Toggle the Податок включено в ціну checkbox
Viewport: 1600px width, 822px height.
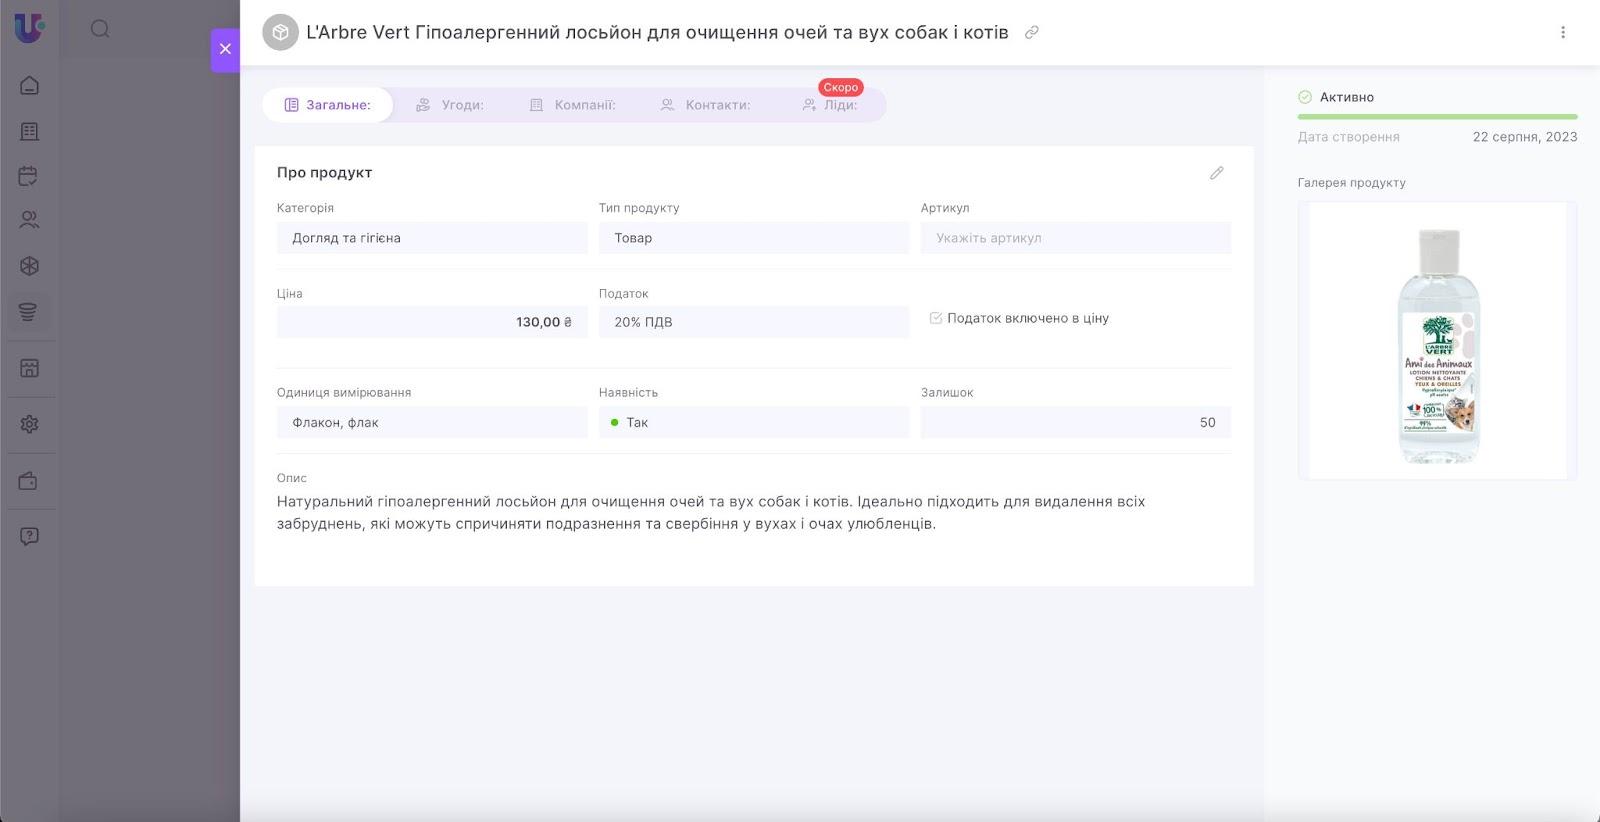click(936, 318)
